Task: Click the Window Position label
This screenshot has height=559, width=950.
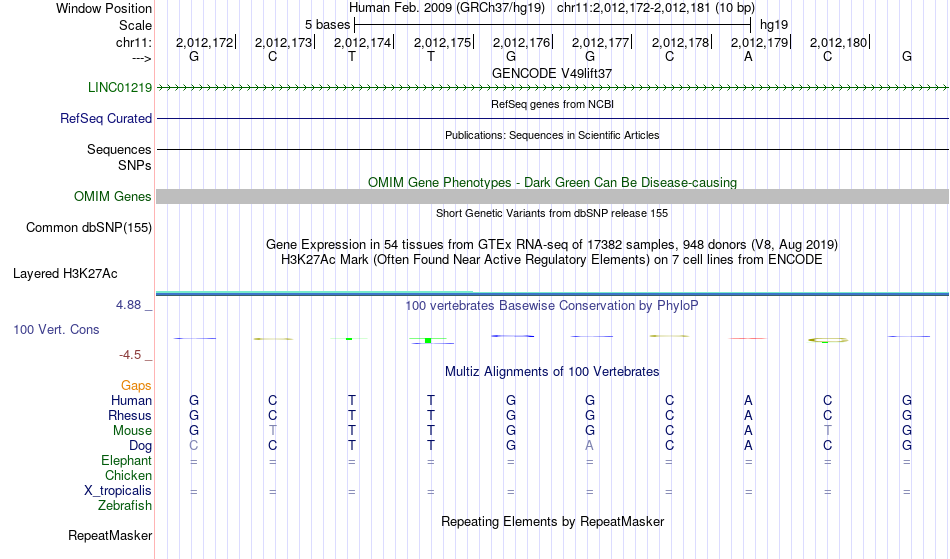Action: point(104,8)
